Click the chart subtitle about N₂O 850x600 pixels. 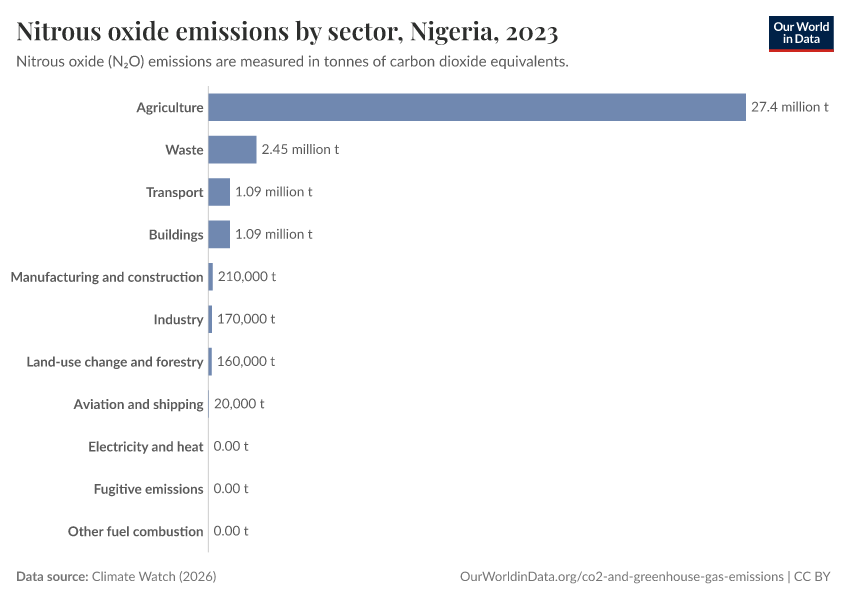click(293, 62)
